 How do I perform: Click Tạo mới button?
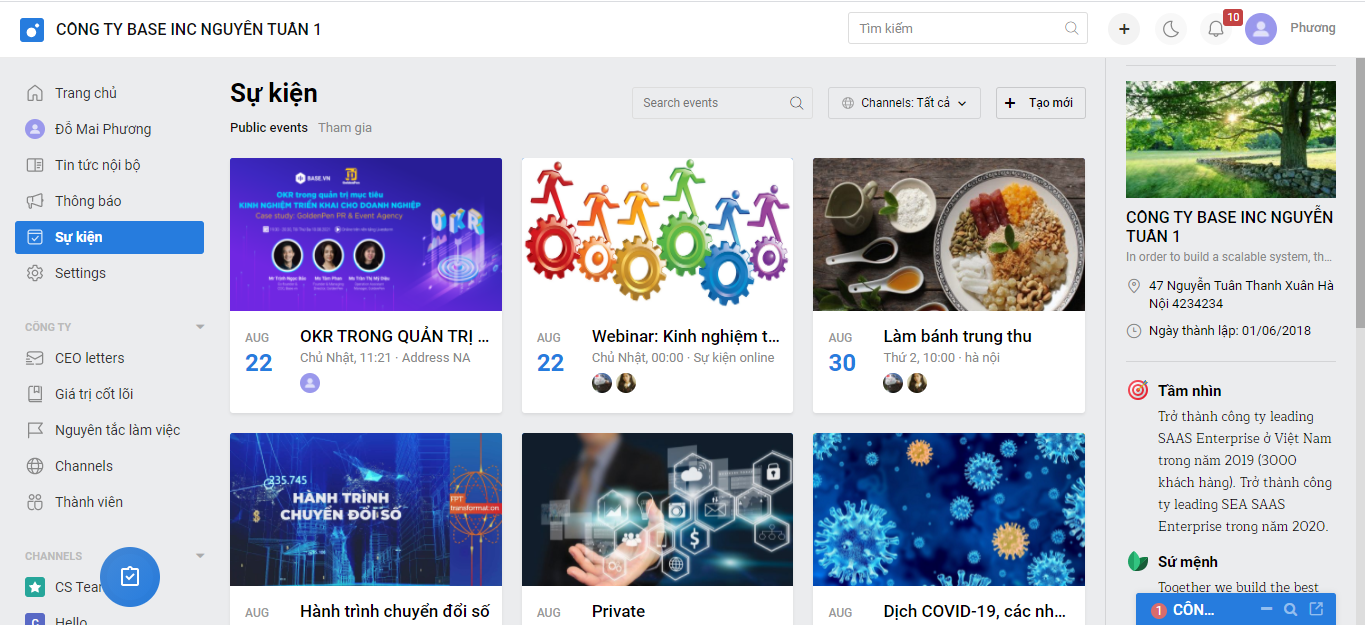click(1040, 103)
